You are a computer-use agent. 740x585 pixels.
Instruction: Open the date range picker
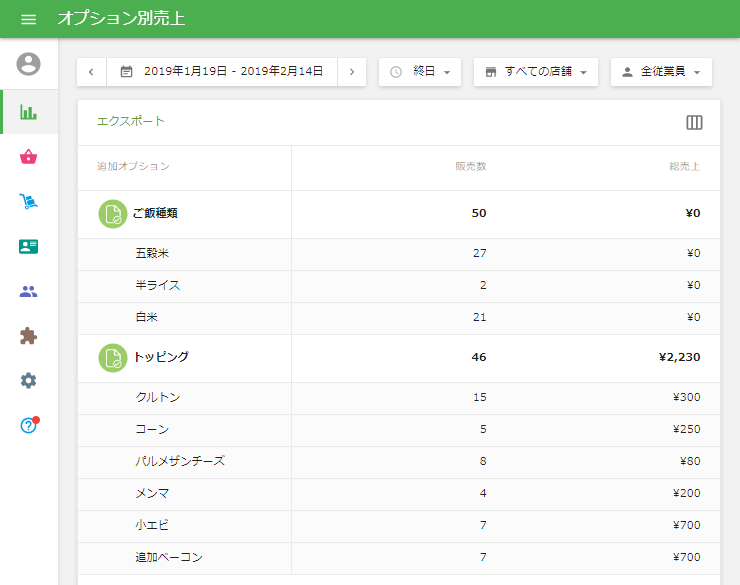pos(222,72)
